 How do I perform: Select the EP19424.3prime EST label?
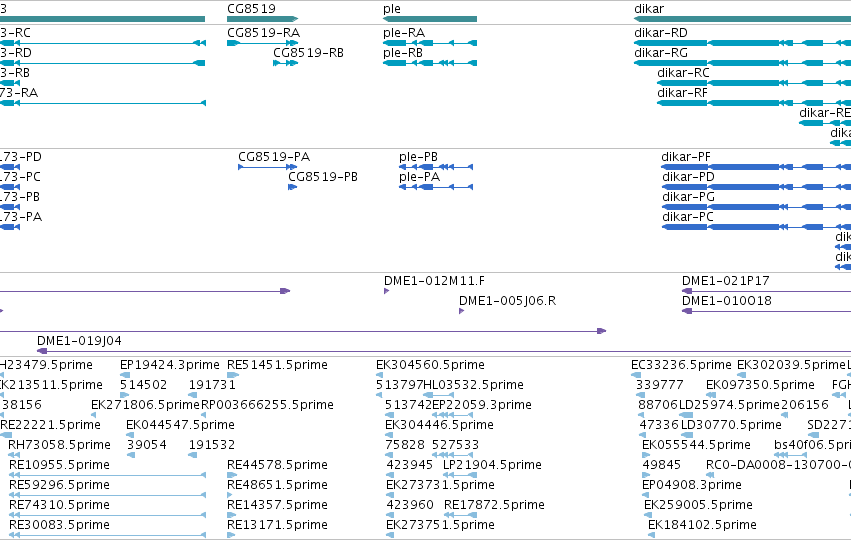coord(170,365)
